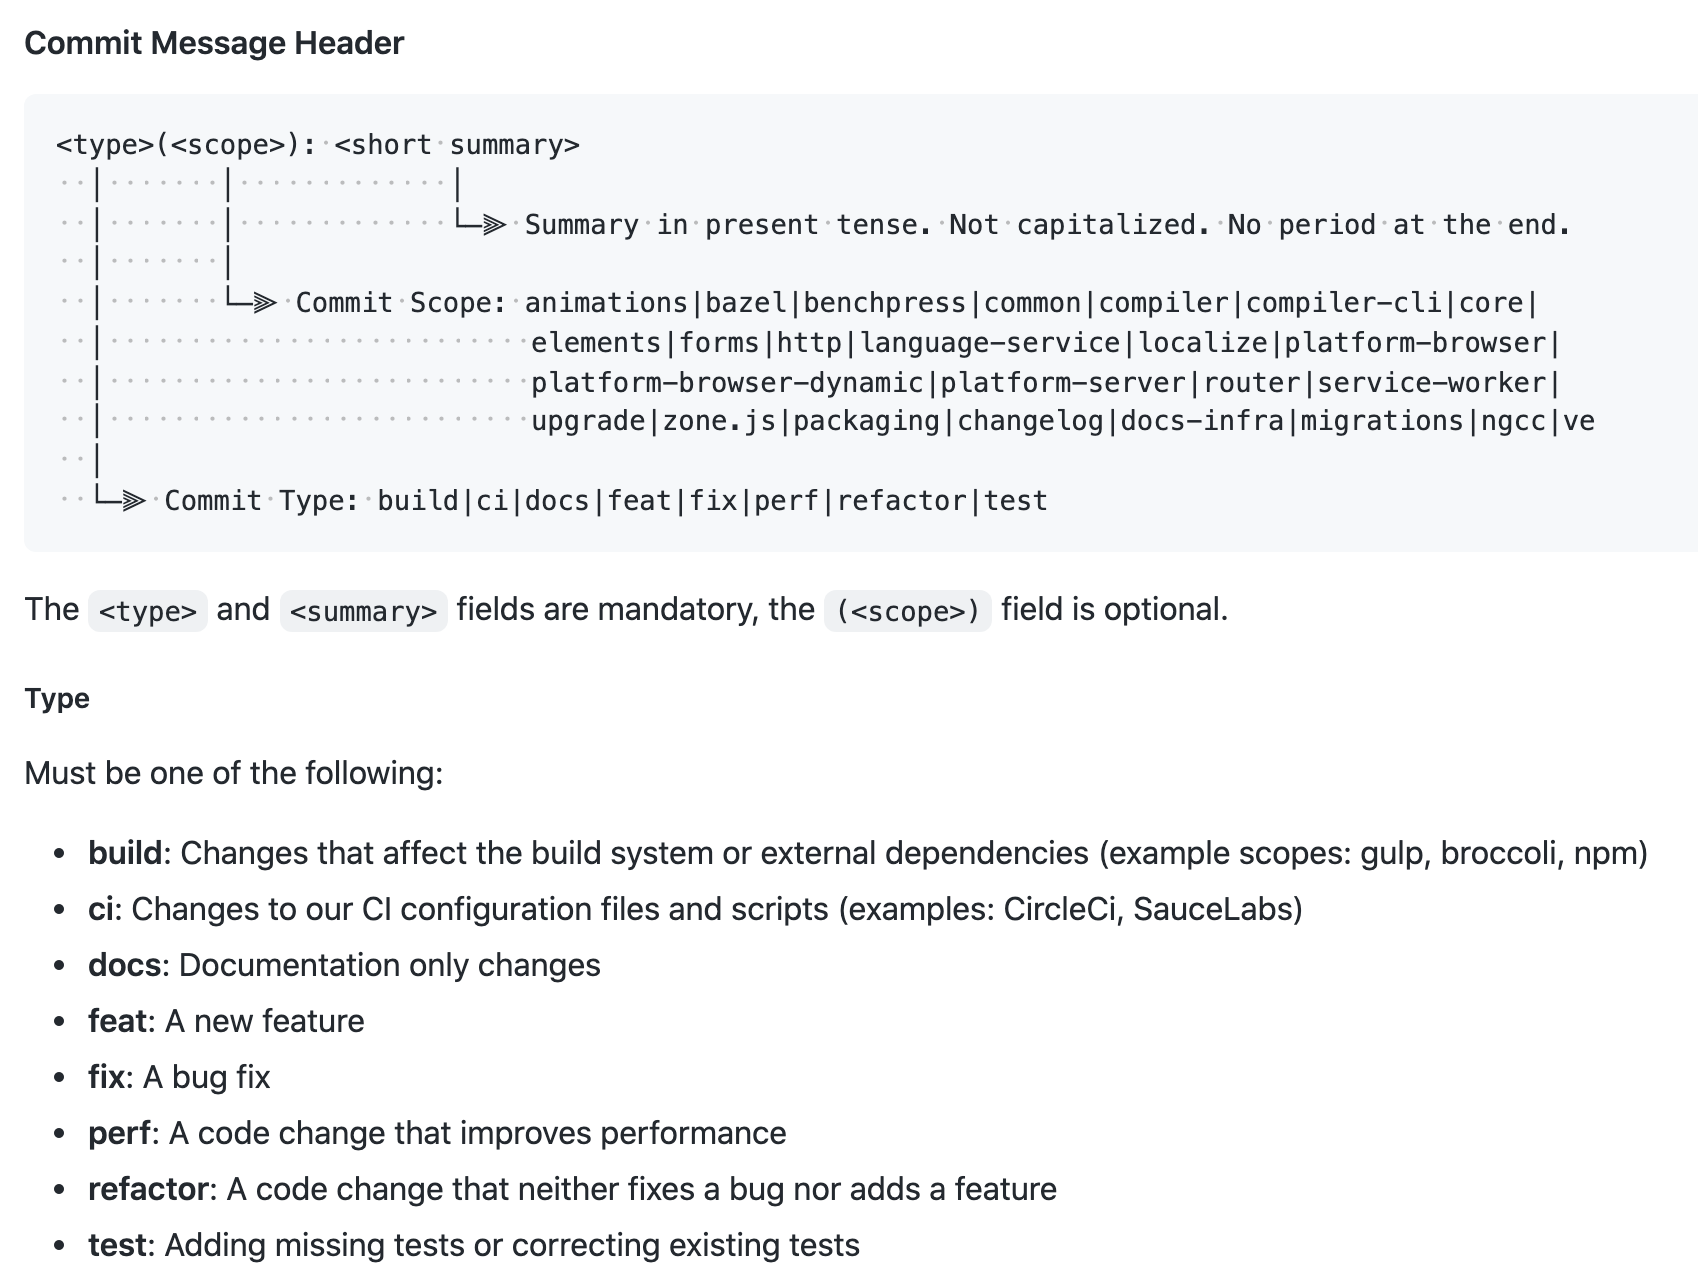The image size is (1698, 1280).
Task: Click "zone.js" in the commit scope list
Action: click(719, 421)
